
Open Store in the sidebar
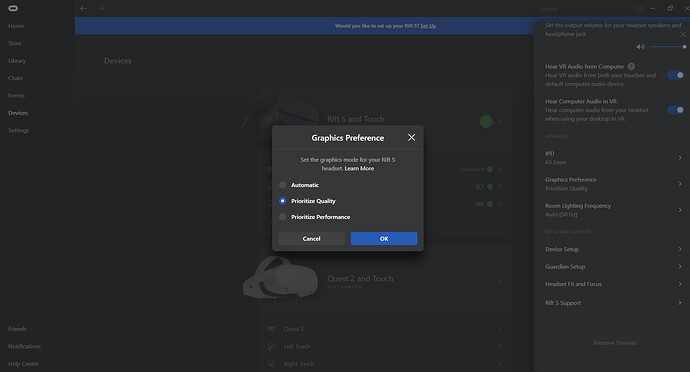coord(15,43)
